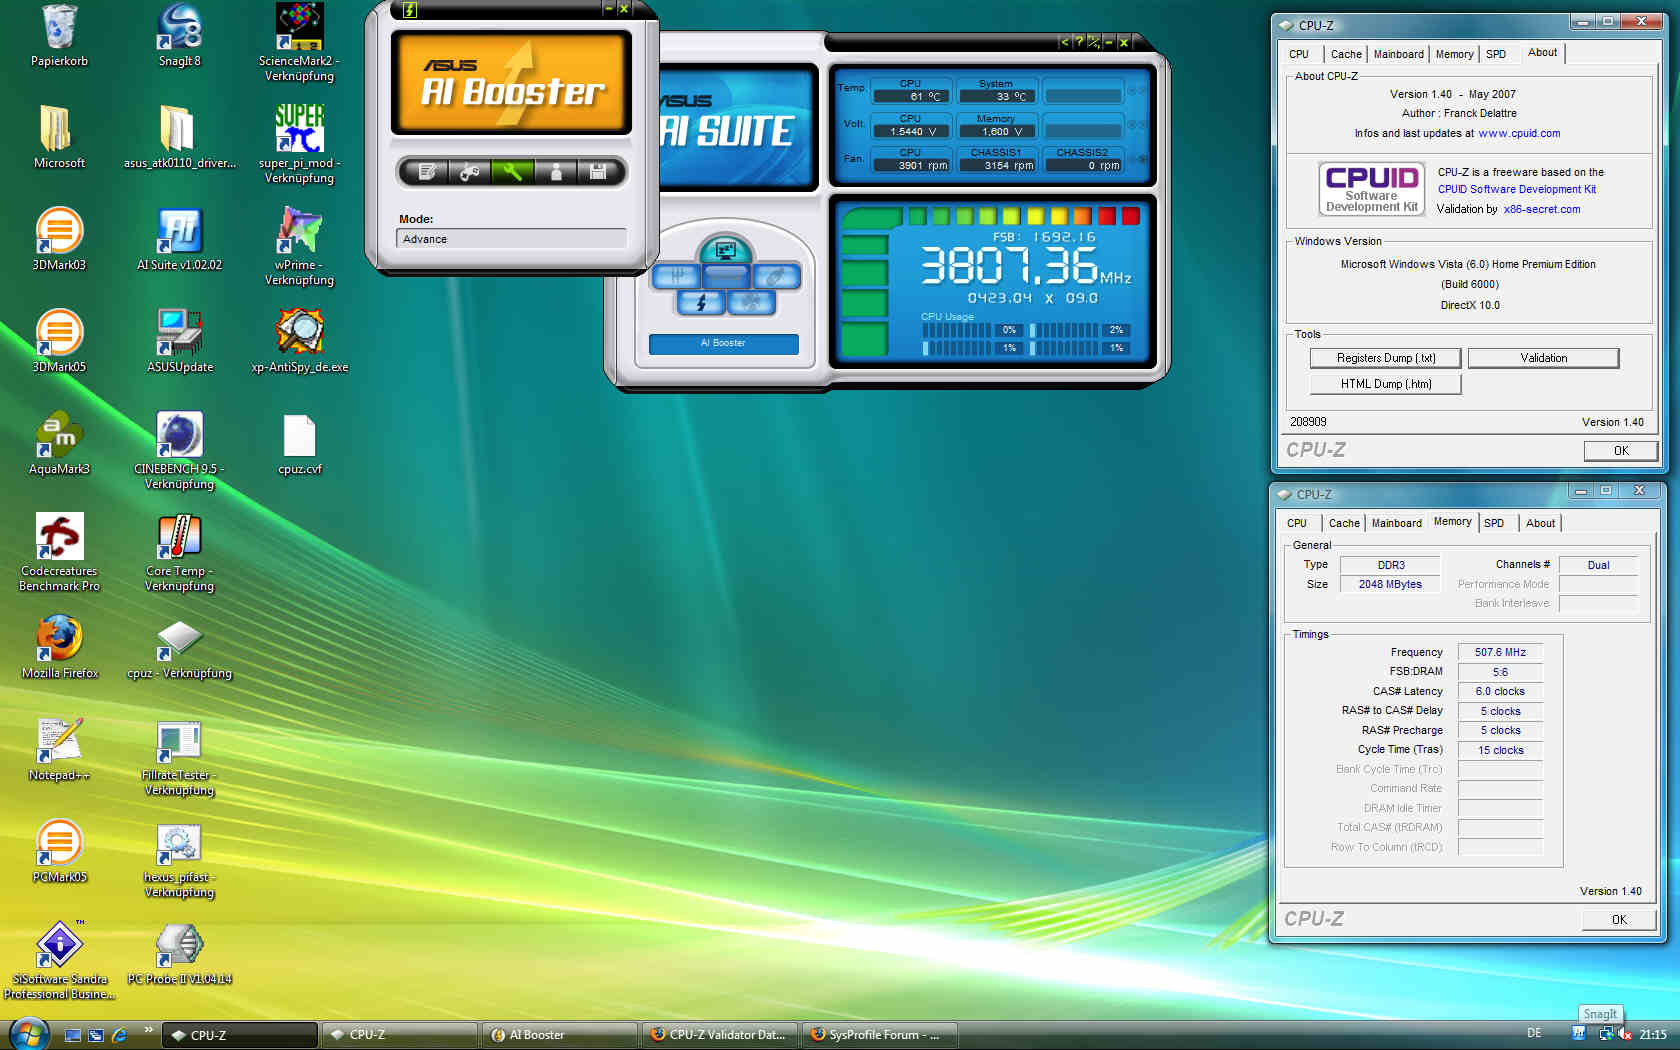Open the ScienceMark2 shortcut on the desktop
This screenshot has width=1680, height=1050.
[x=299, y=43]
